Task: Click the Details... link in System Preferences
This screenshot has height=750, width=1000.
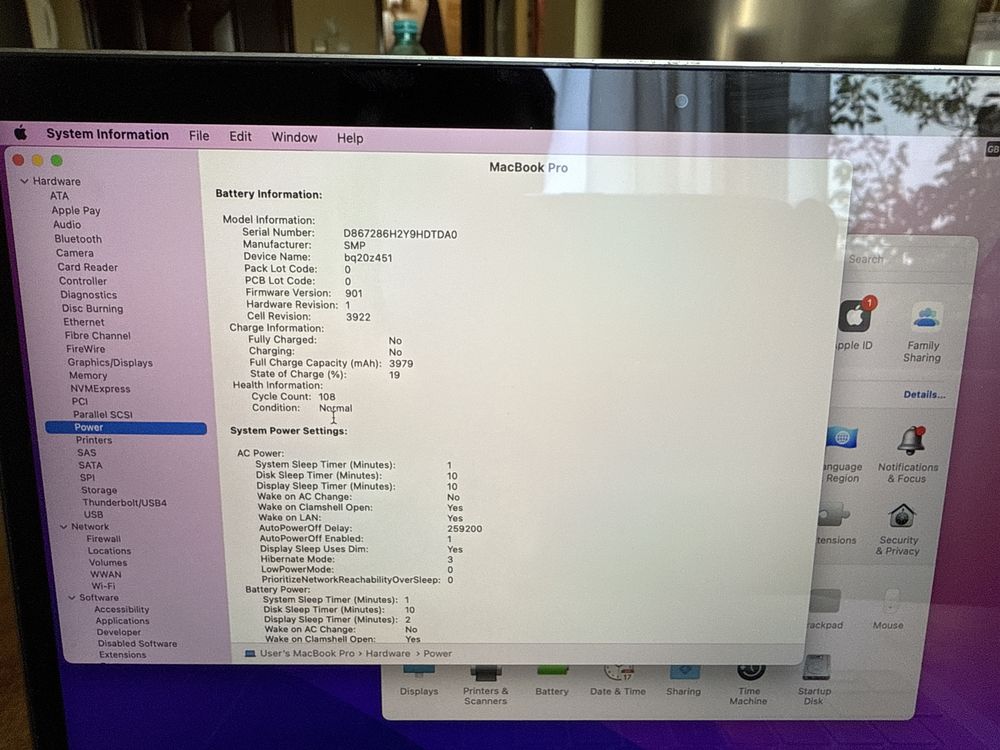Action: pos(924,395)
